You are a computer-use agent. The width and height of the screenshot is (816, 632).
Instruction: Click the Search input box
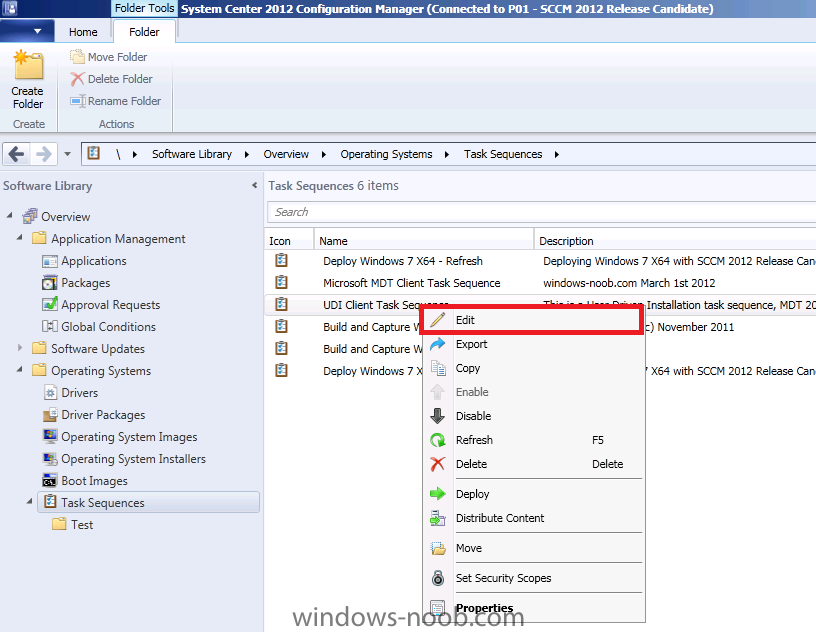tap(541, 212)
